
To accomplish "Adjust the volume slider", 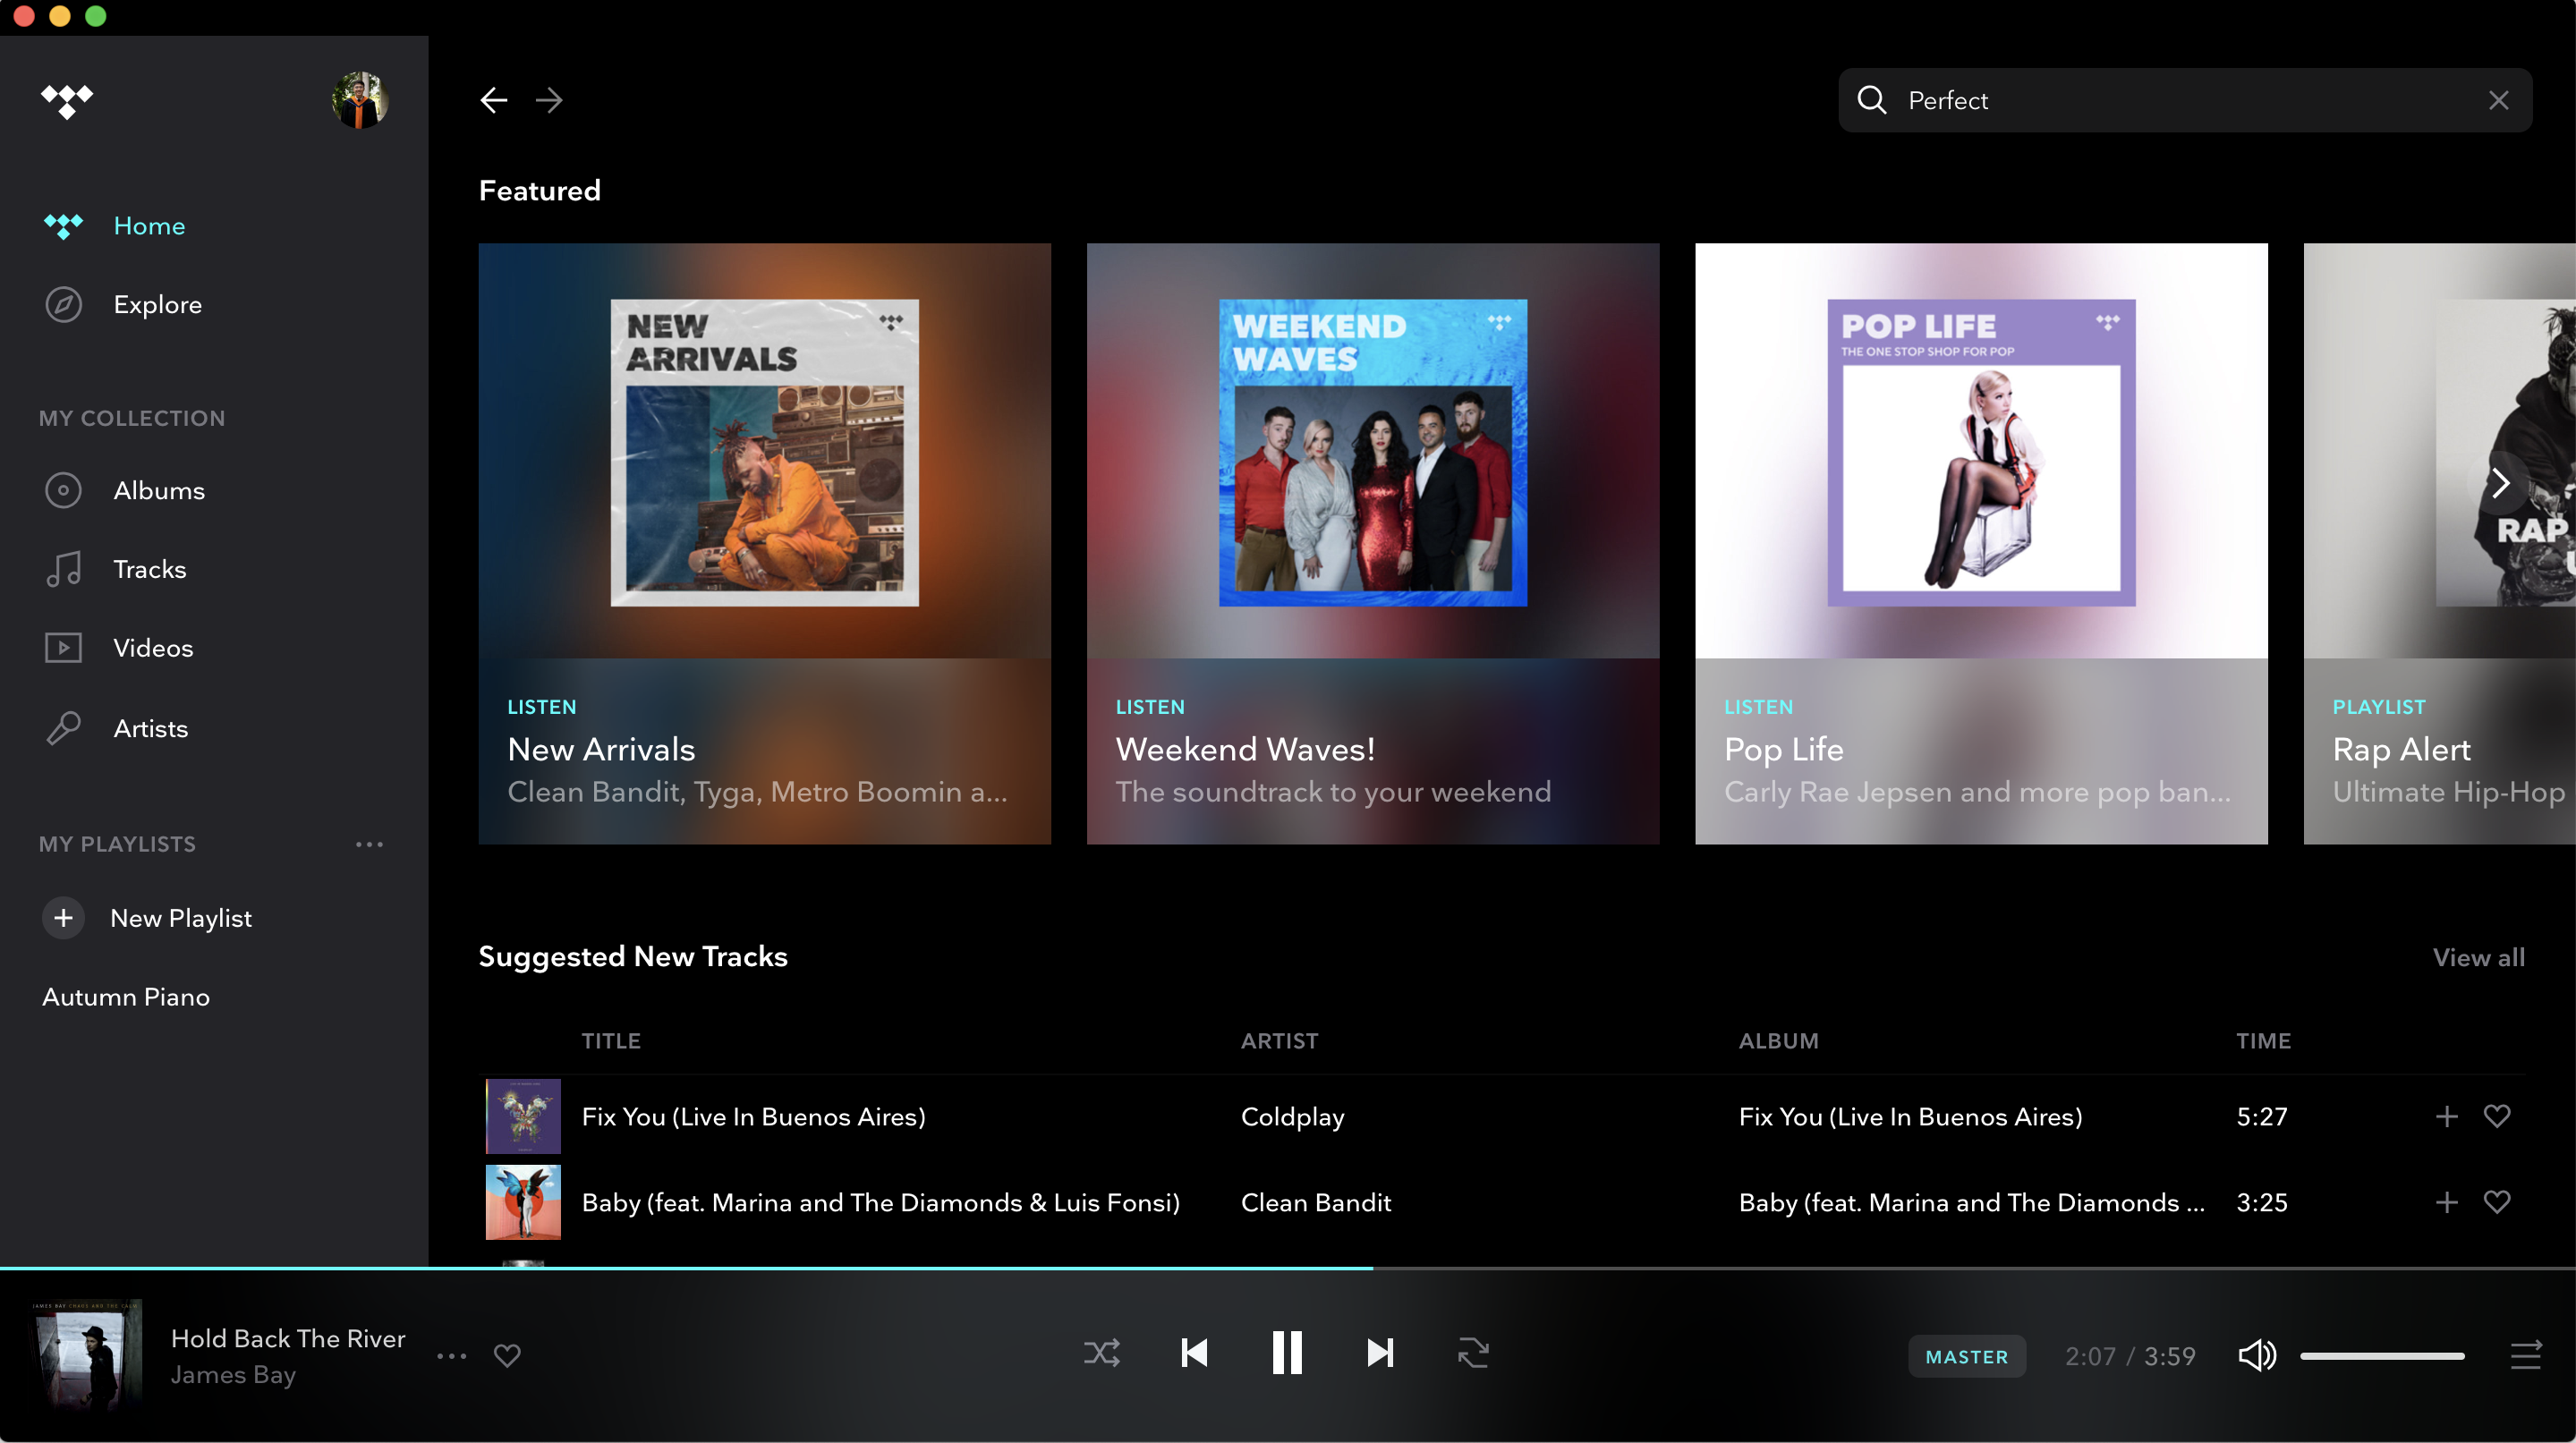I will pyautogui.click(x=2382, y=1357).
